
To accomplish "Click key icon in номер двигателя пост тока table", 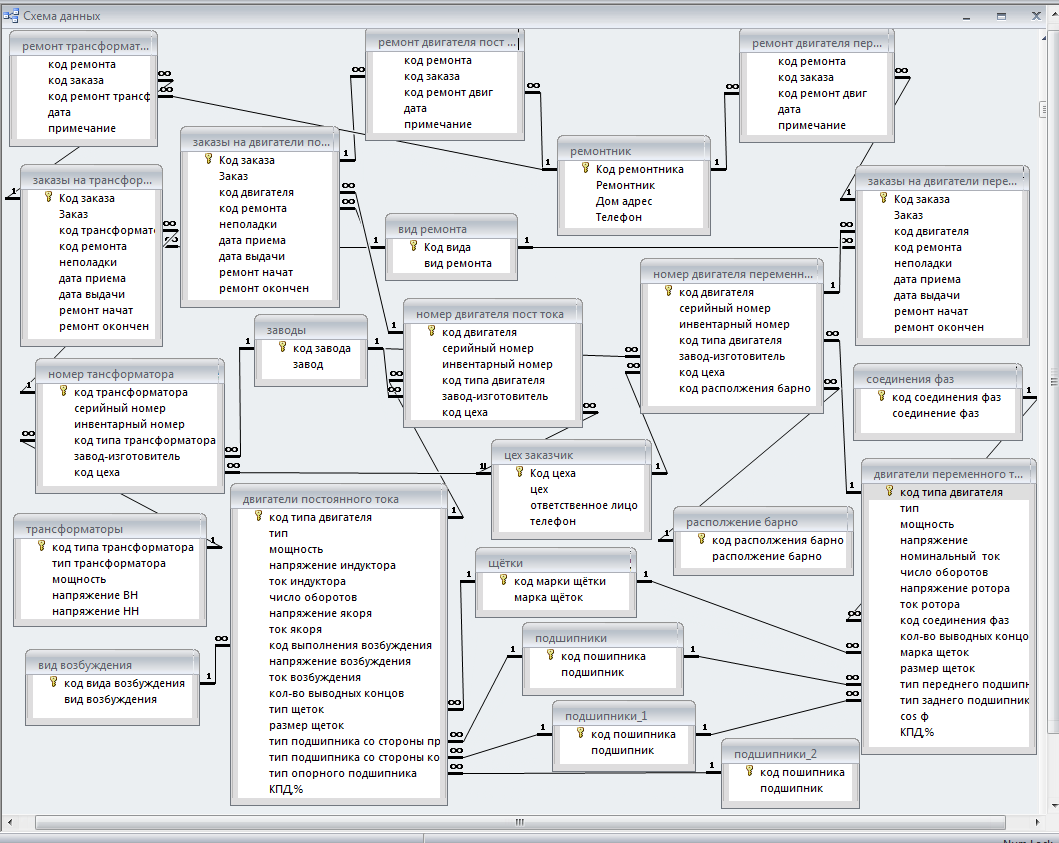I will coord(432,331).
